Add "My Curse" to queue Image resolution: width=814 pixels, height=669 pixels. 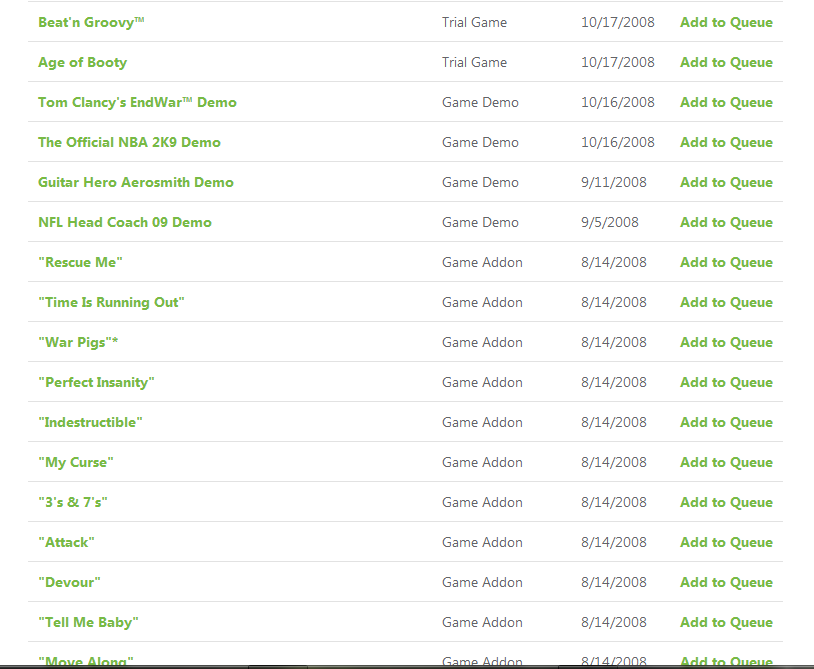tap(726, 462)
